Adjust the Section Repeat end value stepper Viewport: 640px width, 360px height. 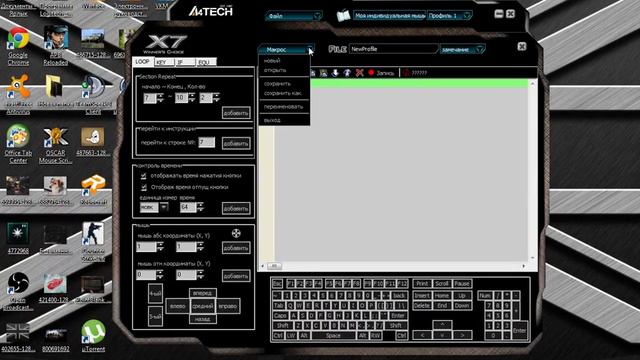192,98
